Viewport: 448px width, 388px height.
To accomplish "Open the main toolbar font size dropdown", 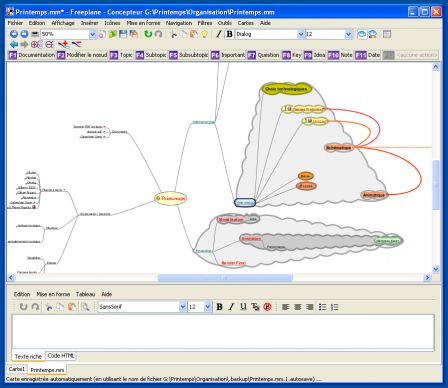I will click(348, 34).
